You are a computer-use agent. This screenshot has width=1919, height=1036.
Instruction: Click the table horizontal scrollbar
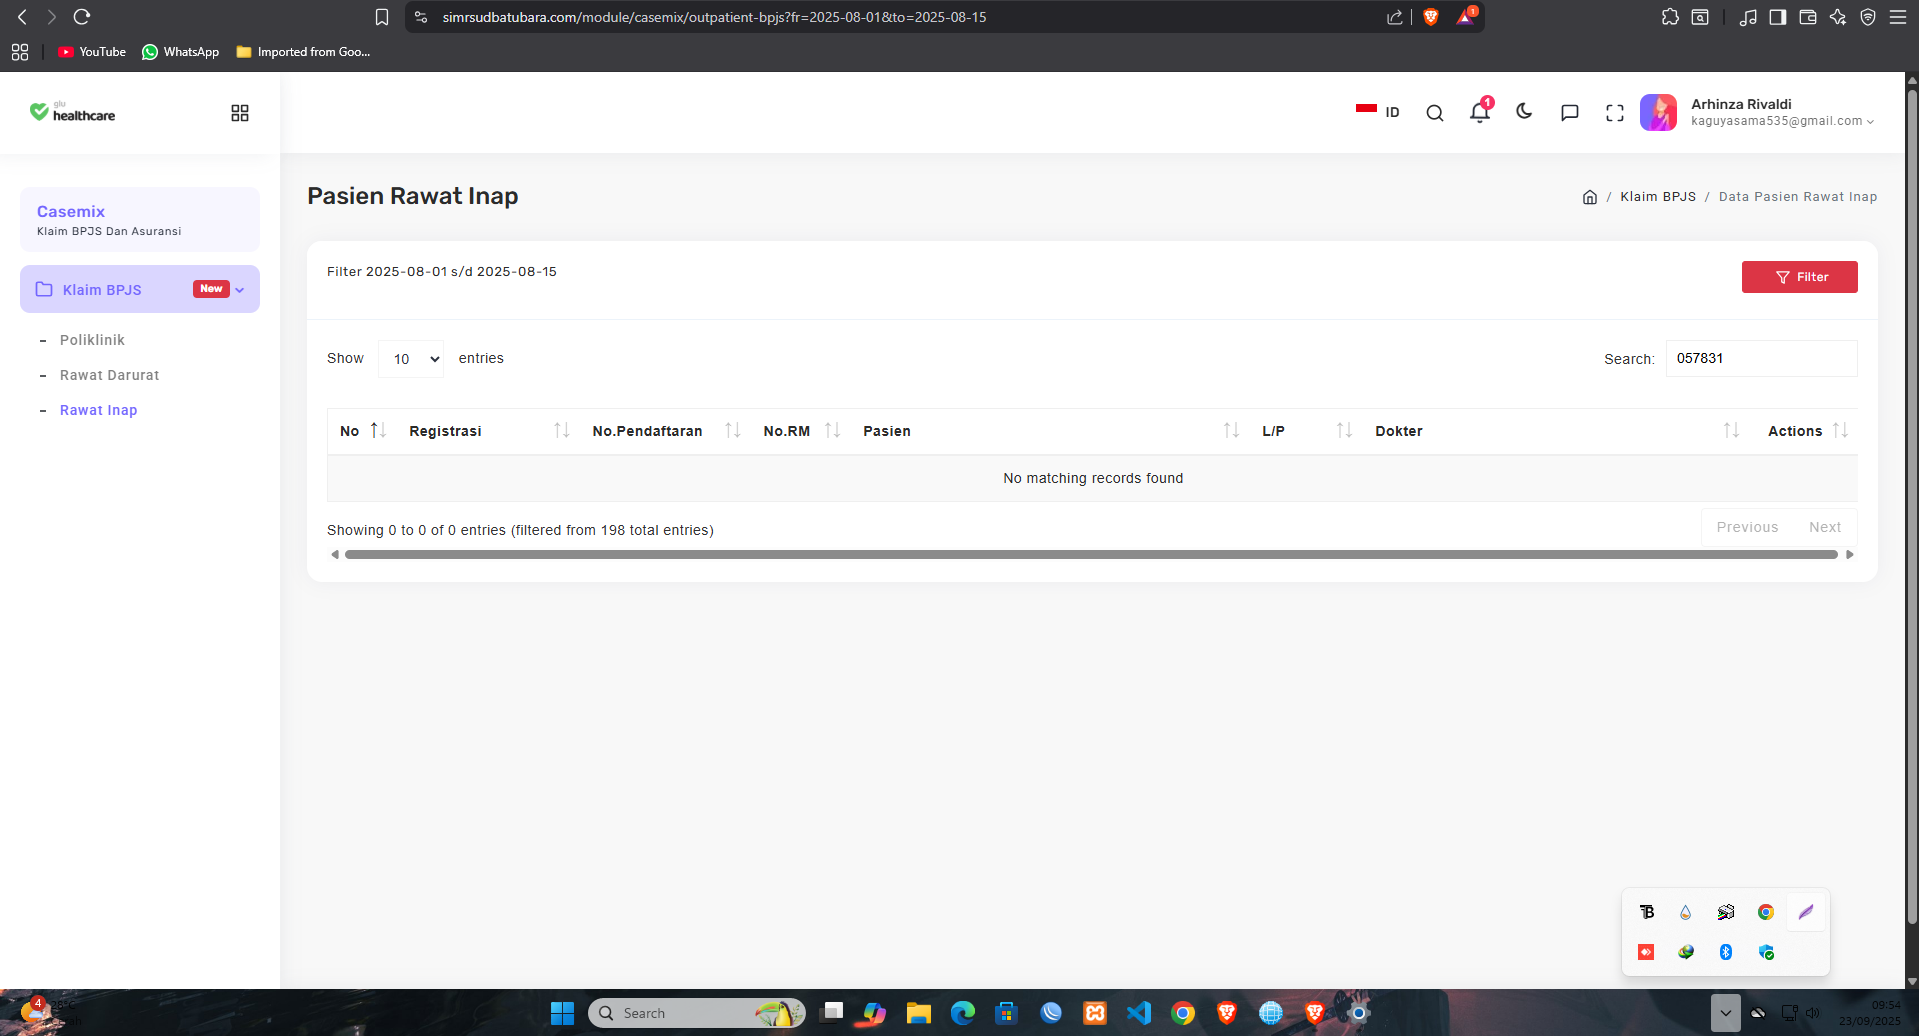(1091, 554)
